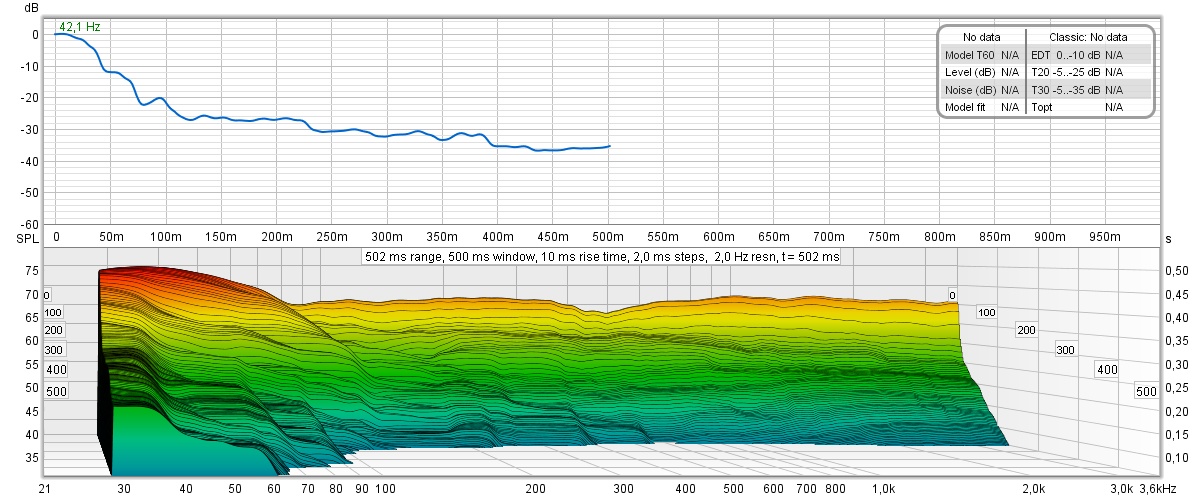Click the waterfall settings caption starting "502 ms range"
The height and width of the screenshot is (500, 1200).
(601, 257)
